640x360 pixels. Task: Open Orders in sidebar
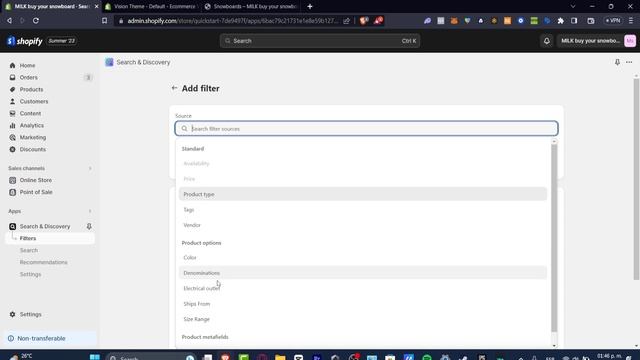pos(29,78)
